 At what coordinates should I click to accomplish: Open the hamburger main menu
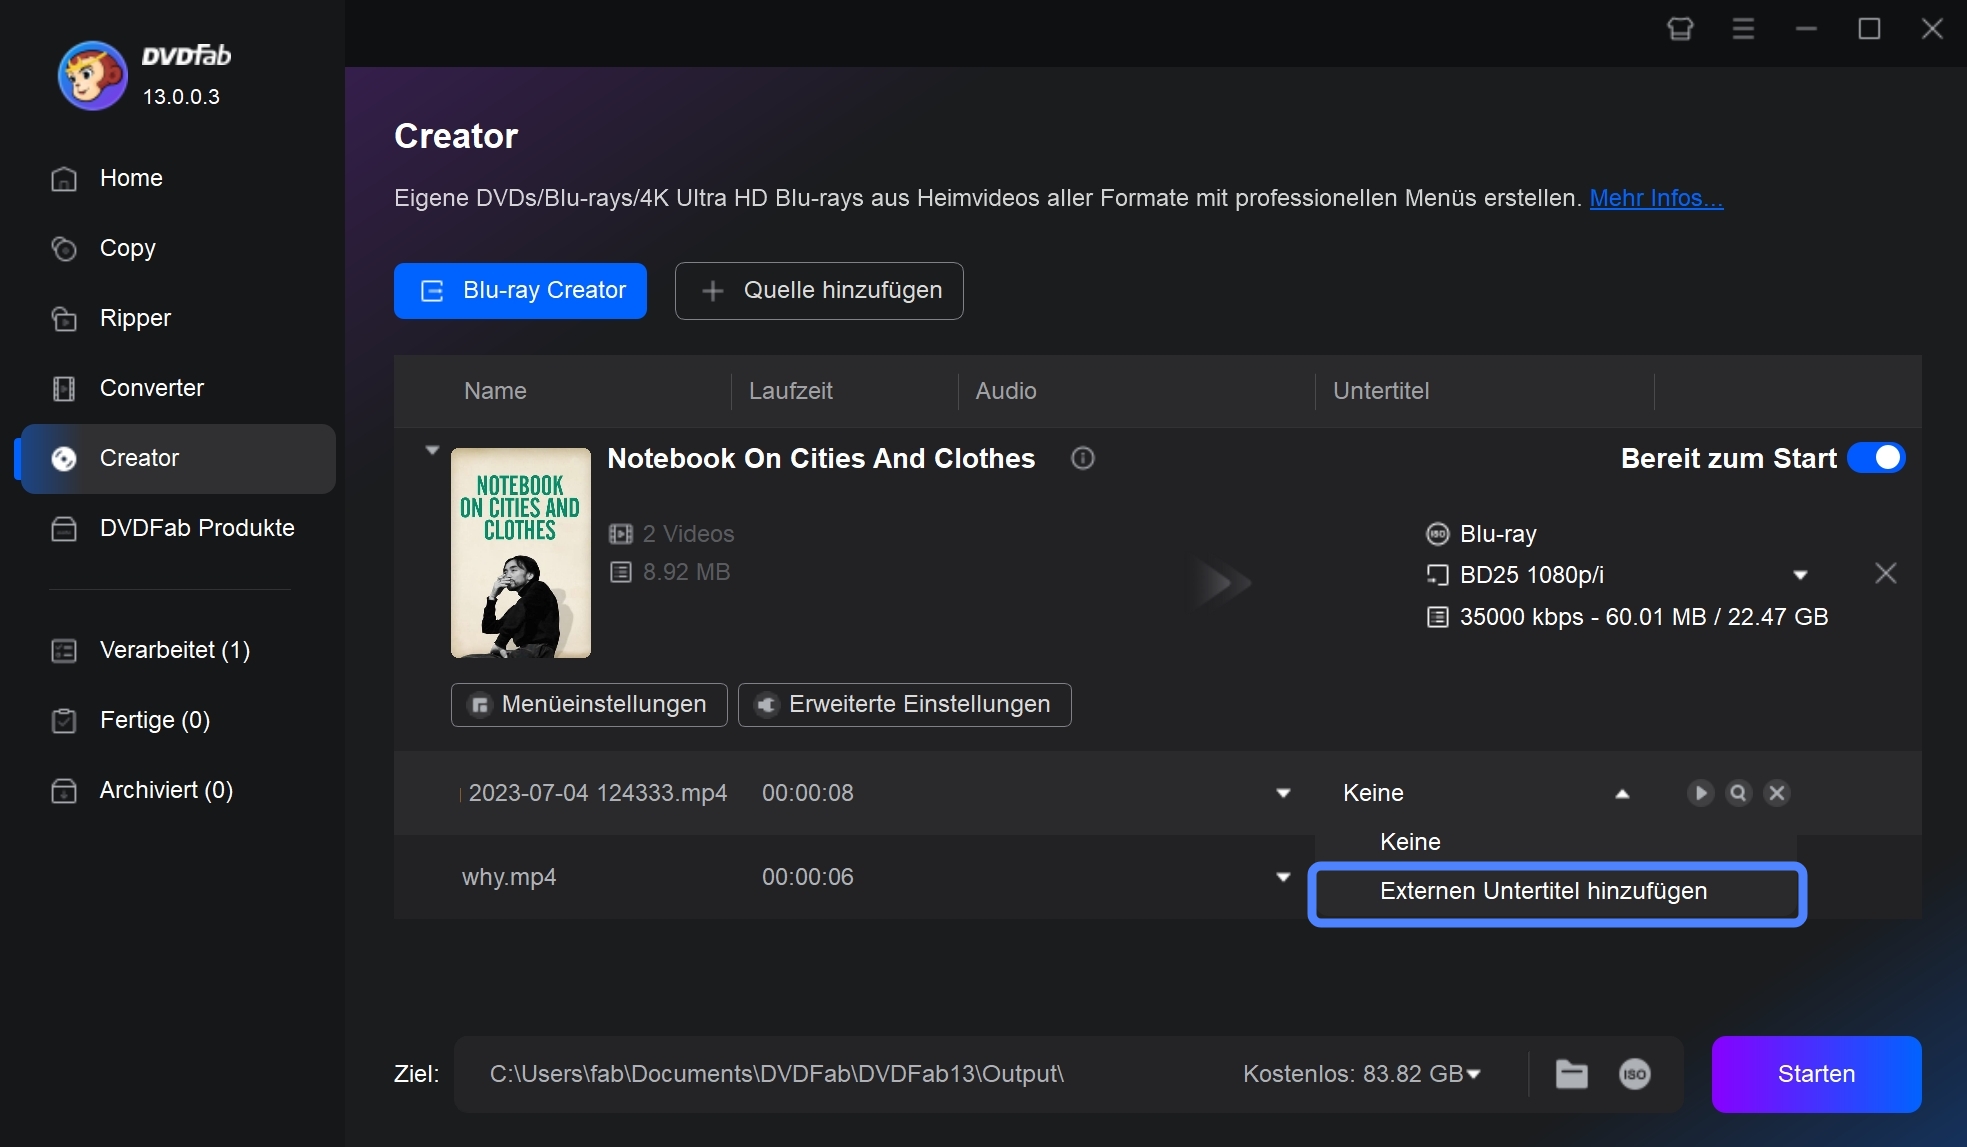pos(1743,29)
